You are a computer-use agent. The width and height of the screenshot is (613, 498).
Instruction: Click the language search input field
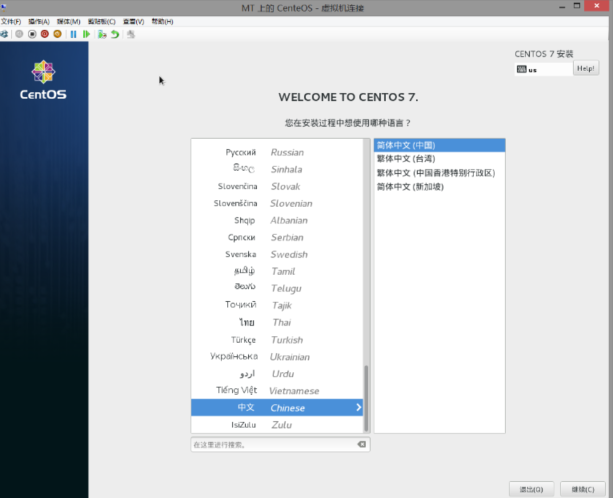280,444
